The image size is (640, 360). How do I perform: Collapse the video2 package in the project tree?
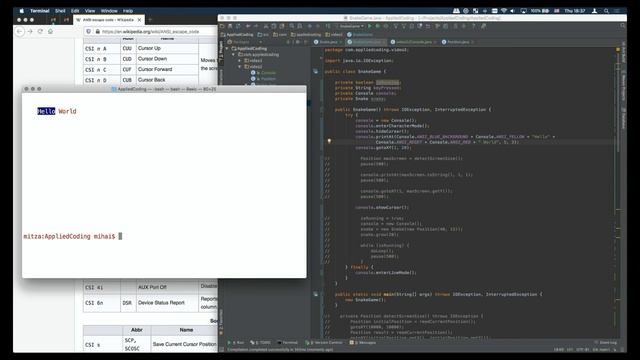(240, 67)
